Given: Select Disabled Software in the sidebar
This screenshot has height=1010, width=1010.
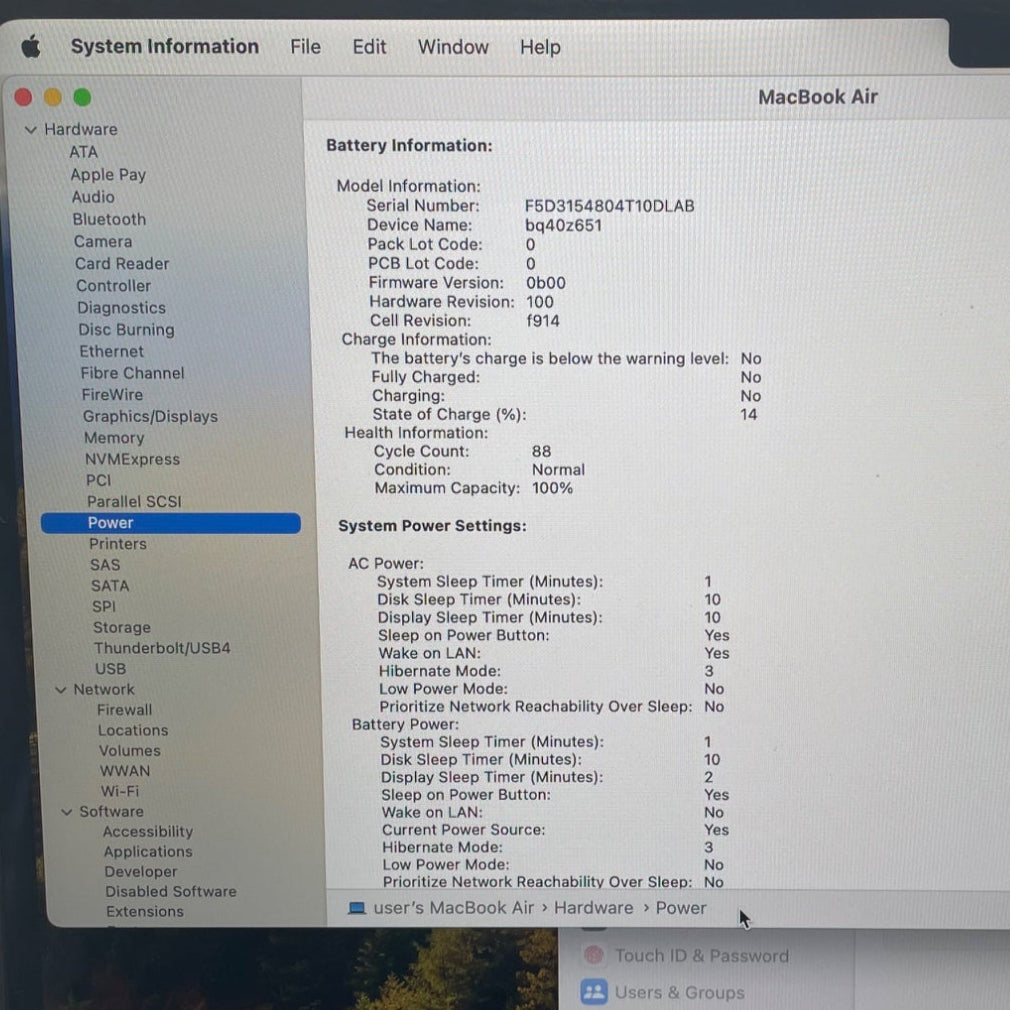Looking at the screenshot, I should [171, 891].
